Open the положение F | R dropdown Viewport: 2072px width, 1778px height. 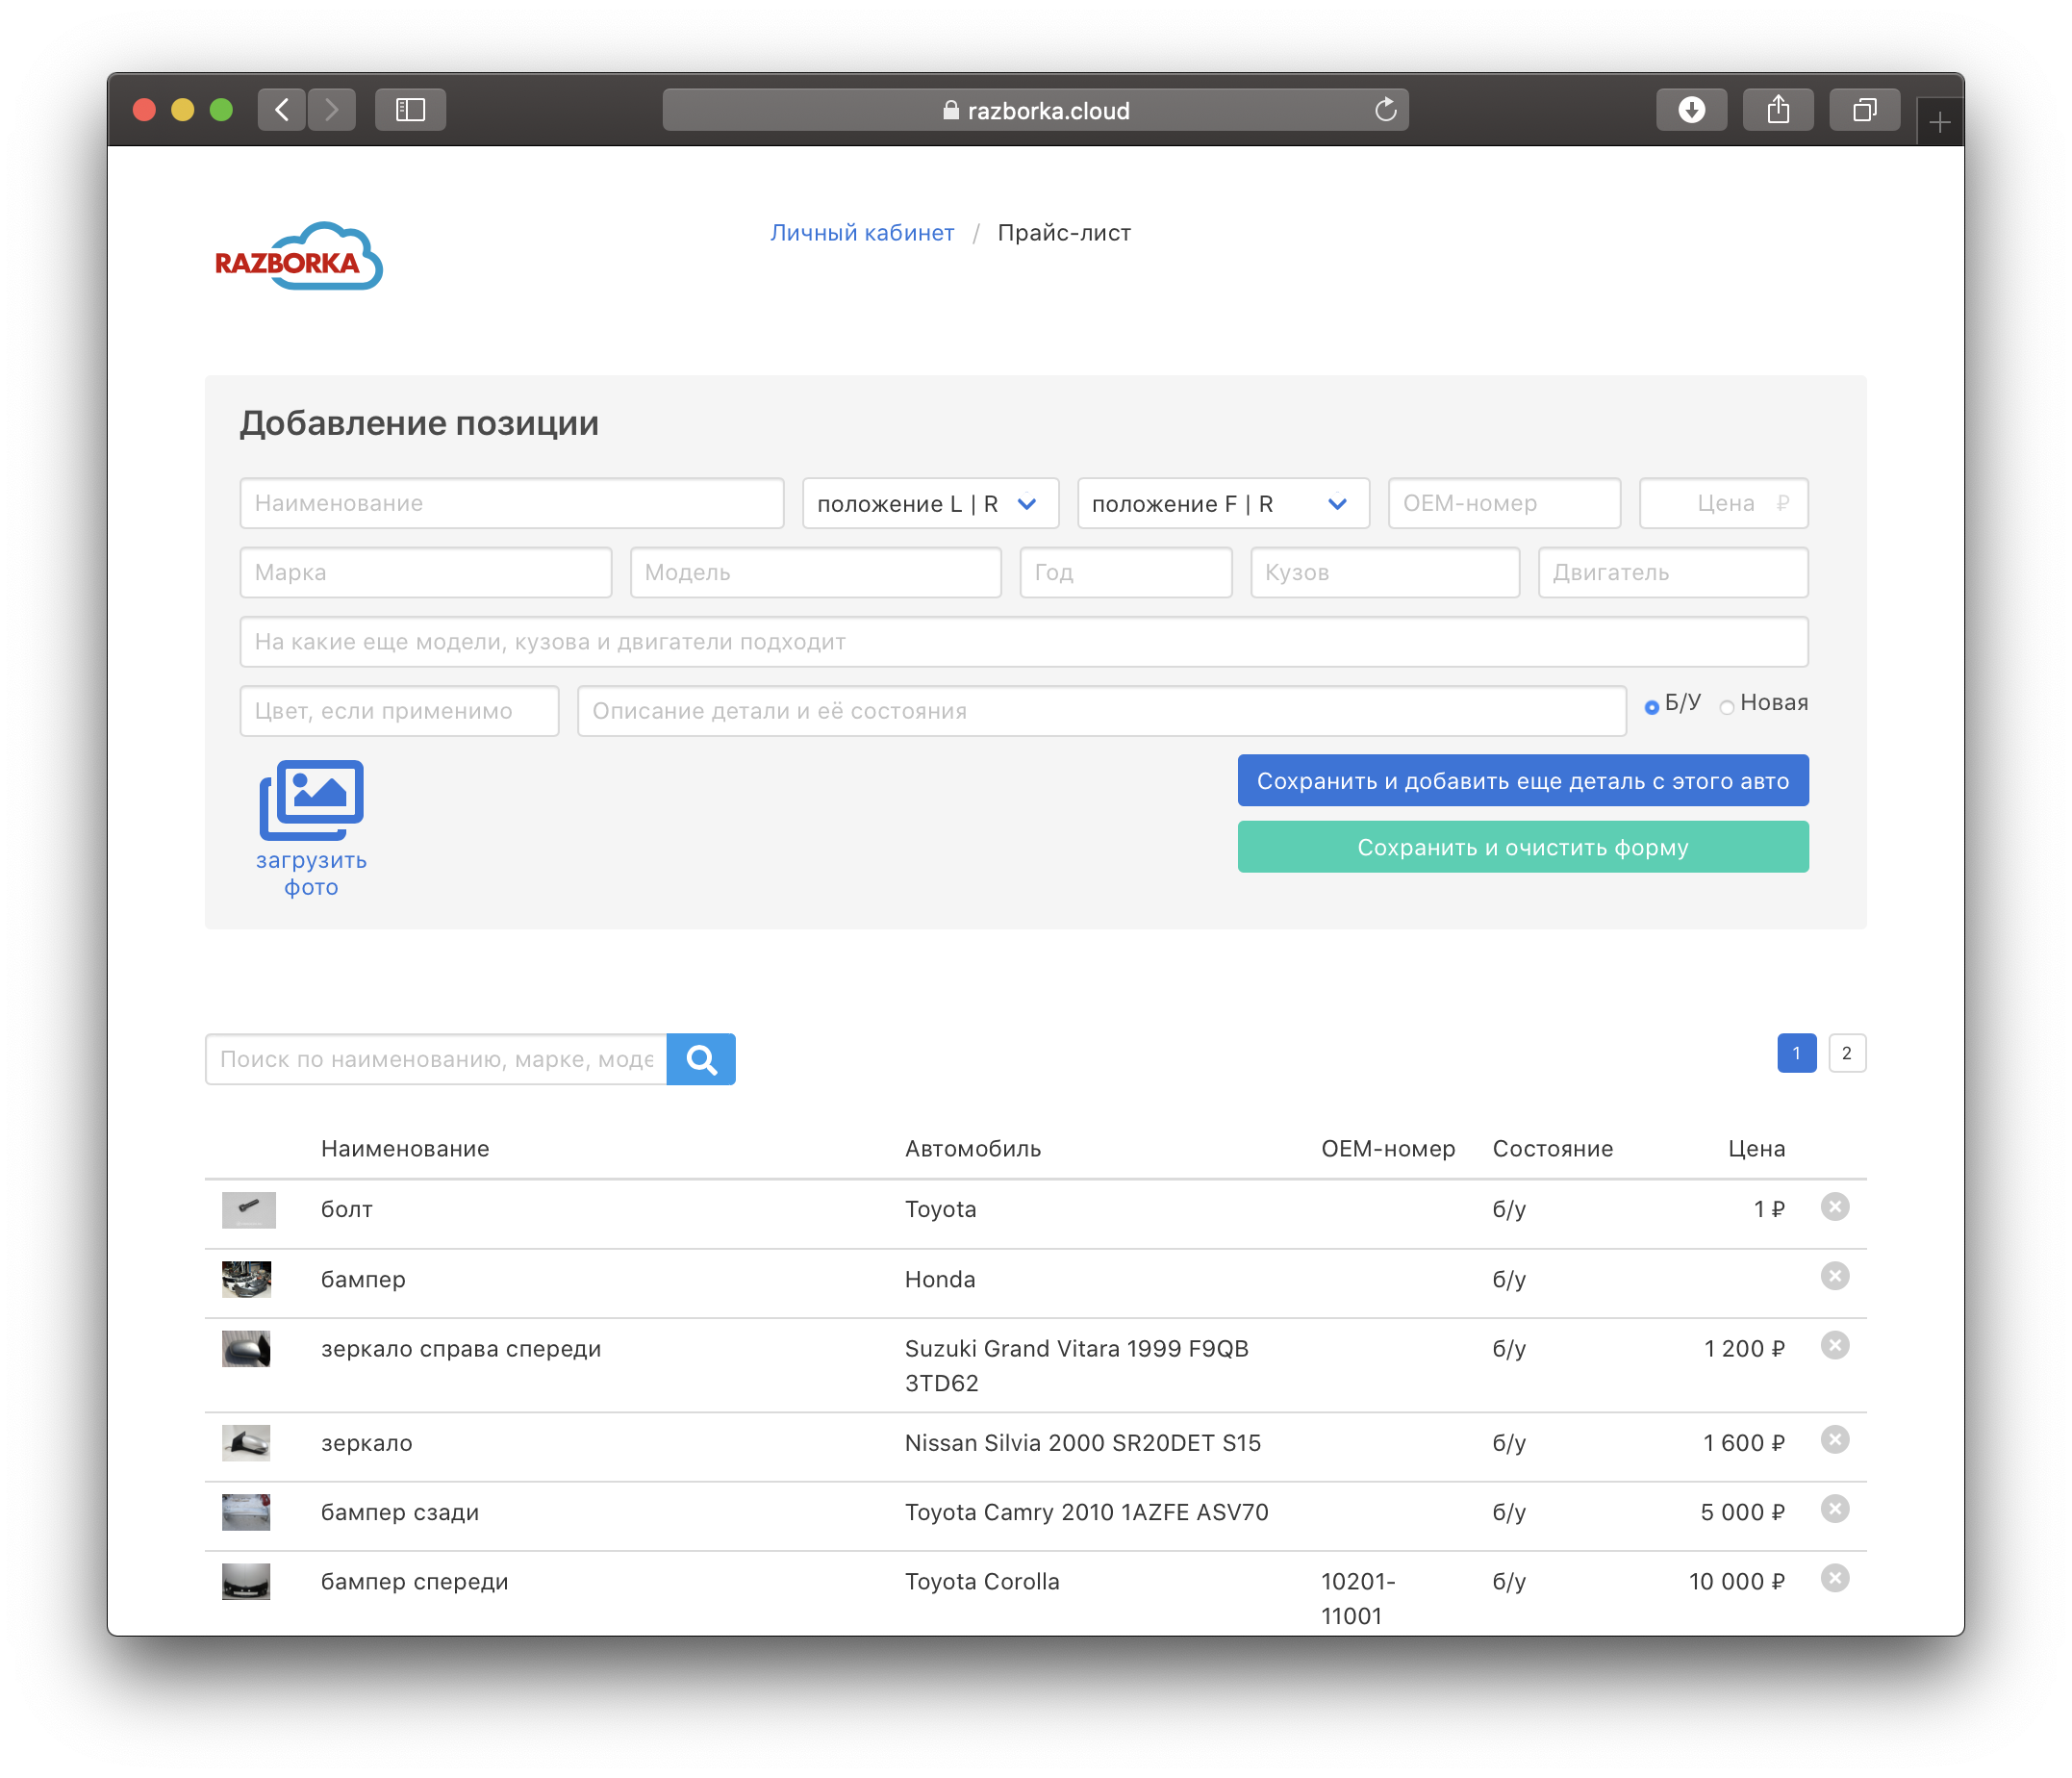[1222, 504]
